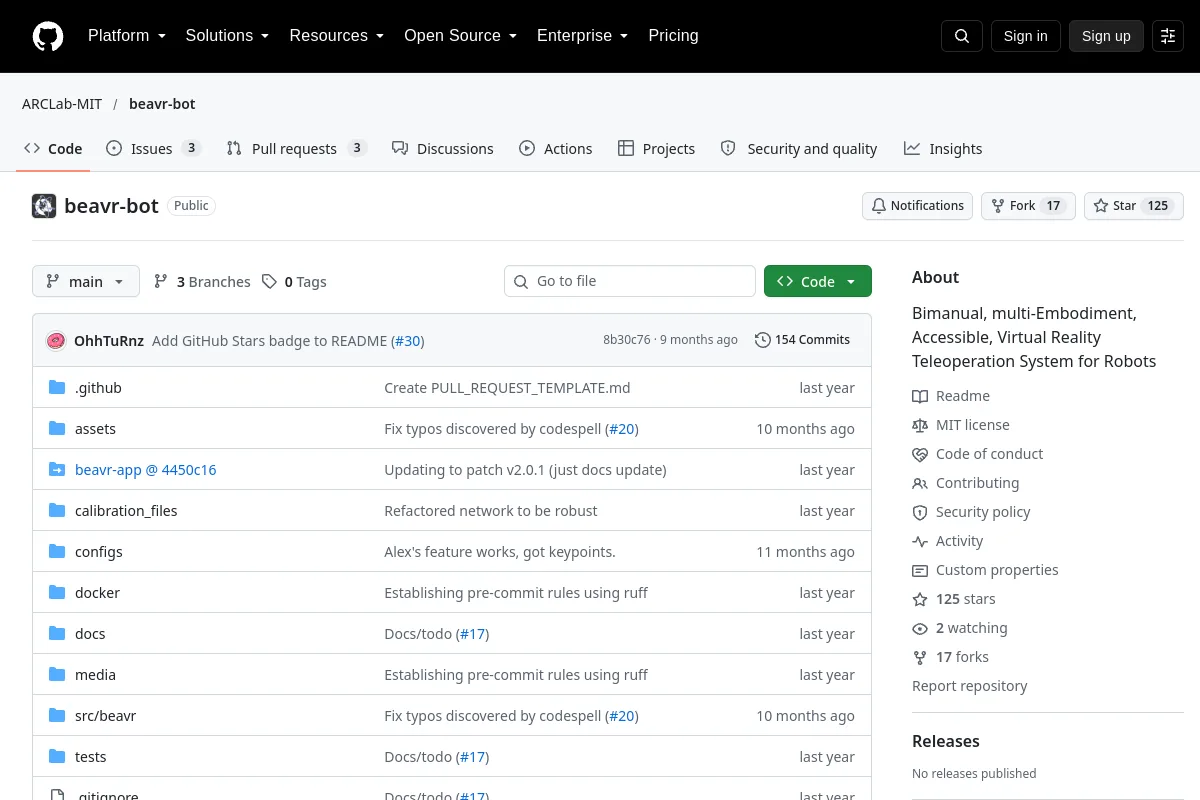Image resolution: width=1200 pixels, height=800 pixels.
Task: Switch to the Projects tab
Action: (656, 148)
